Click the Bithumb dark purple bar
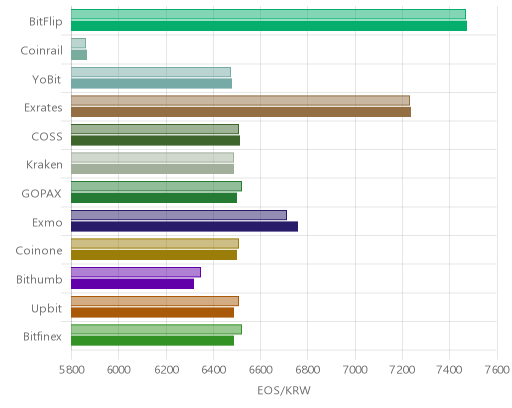Image resolution: width=512 pixels, height=408 pixels. (132, 284)
